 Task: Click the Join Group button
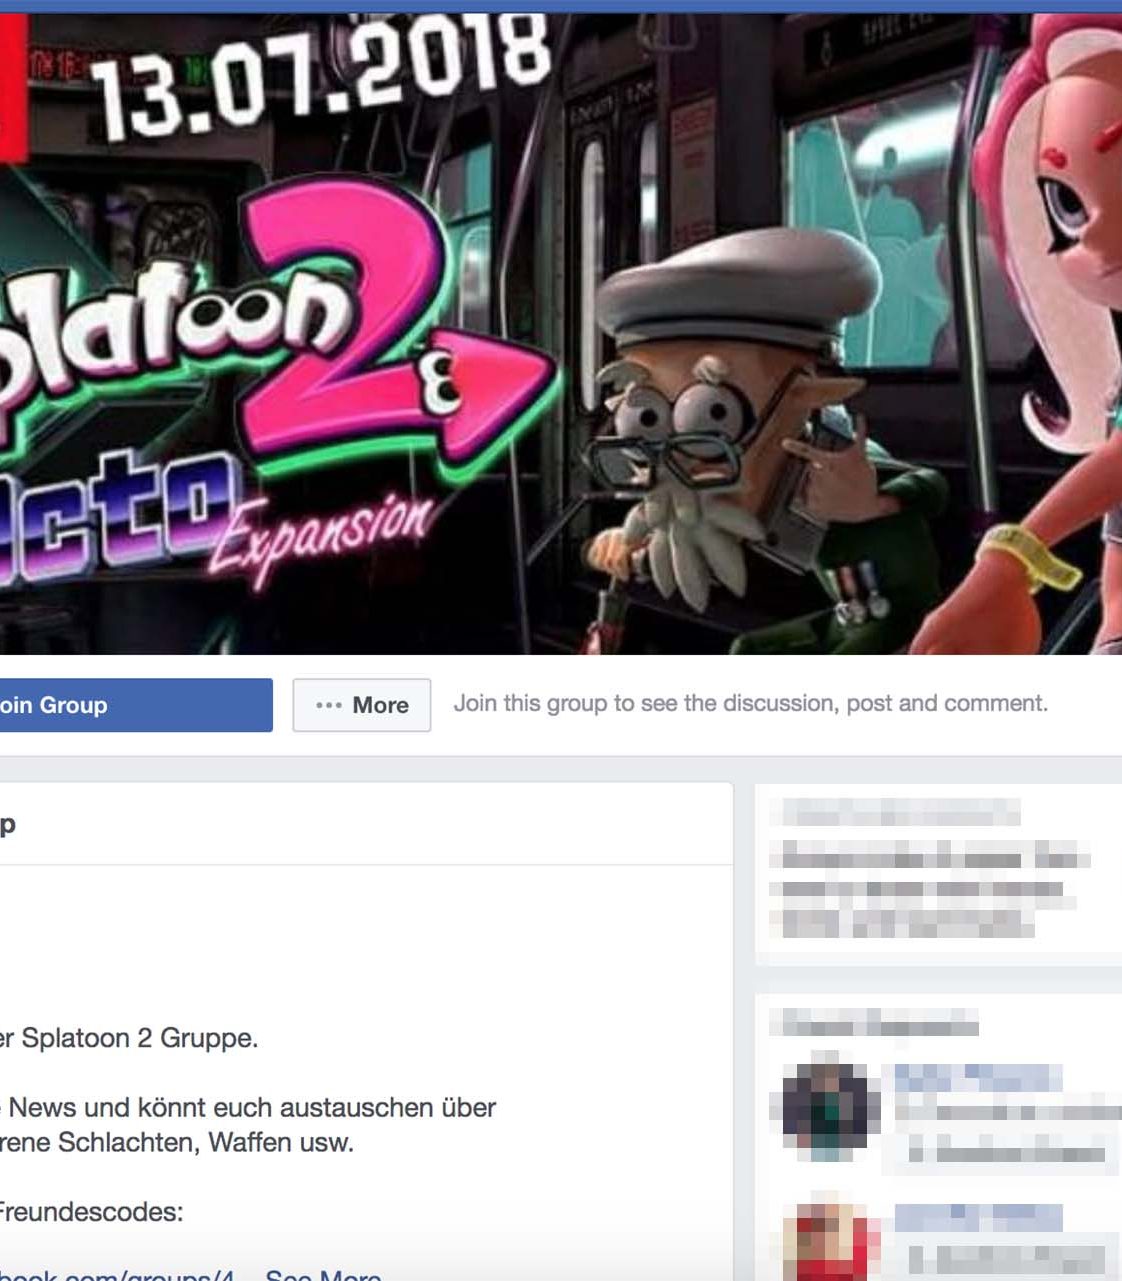click(135, 705)
